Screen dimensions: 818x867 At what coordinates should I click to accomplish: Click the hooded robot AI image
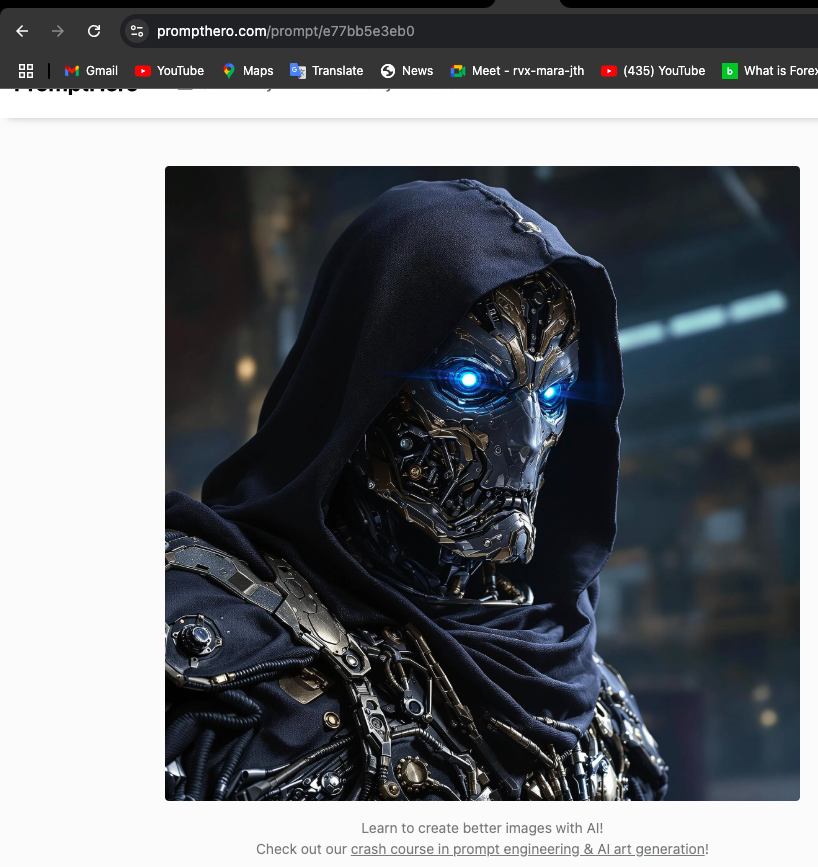coord(482,483)
